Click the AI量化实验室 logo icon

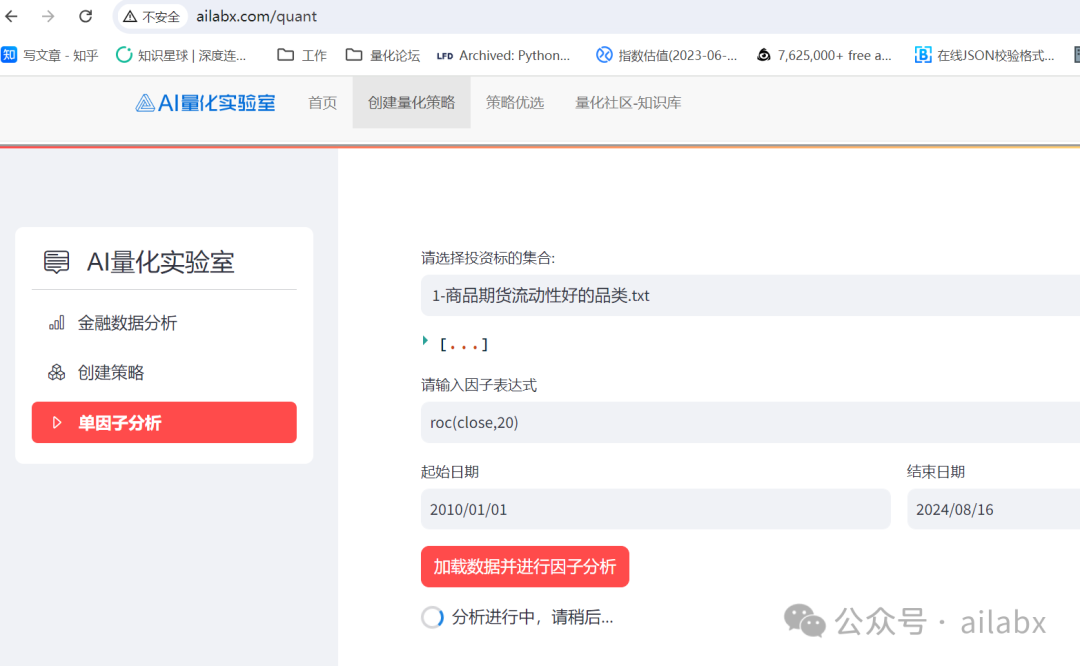point(143,104)
